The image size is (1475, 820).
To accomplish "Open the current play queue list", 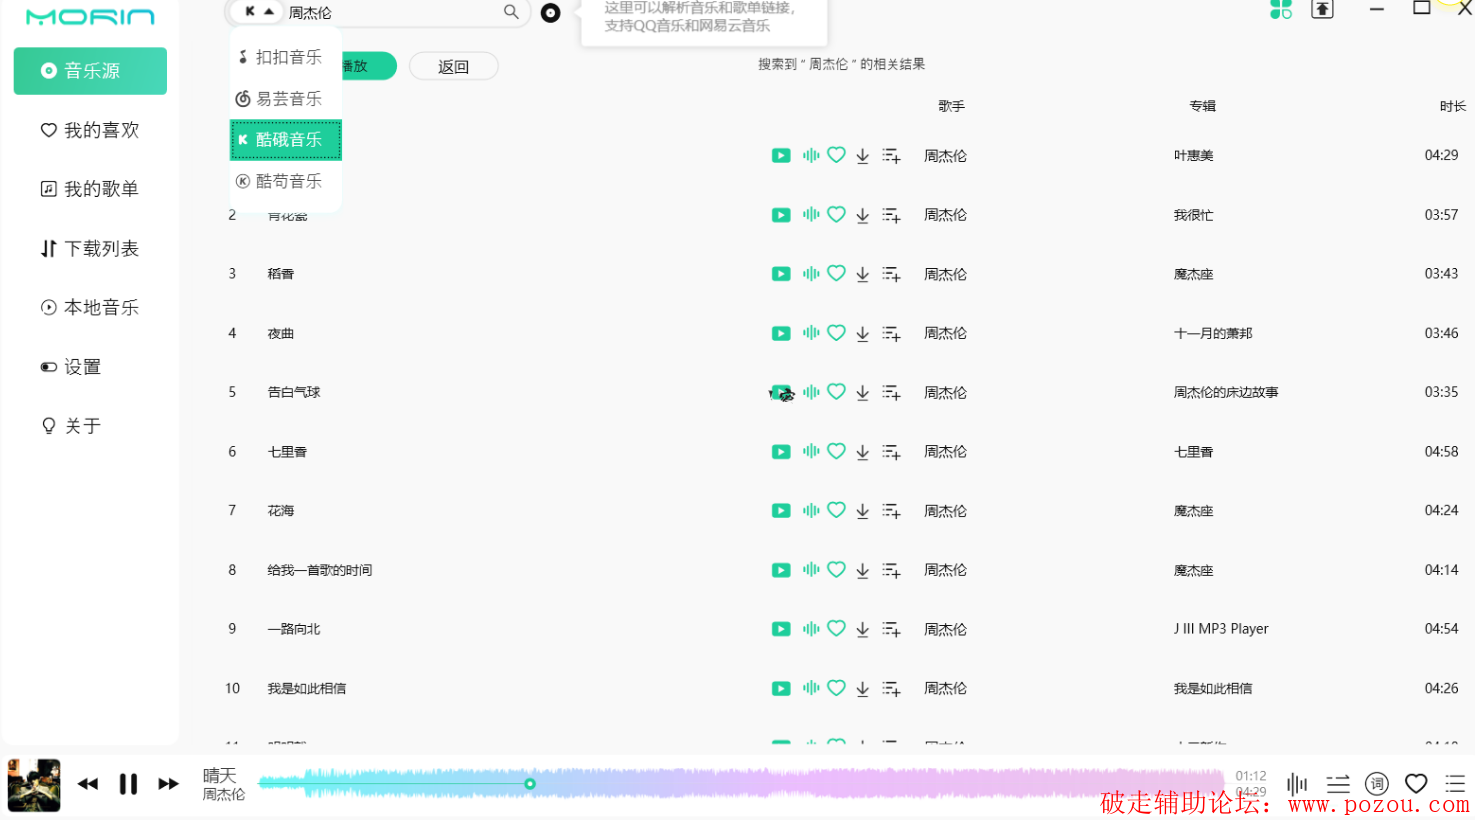I will tap(1455, 784).
